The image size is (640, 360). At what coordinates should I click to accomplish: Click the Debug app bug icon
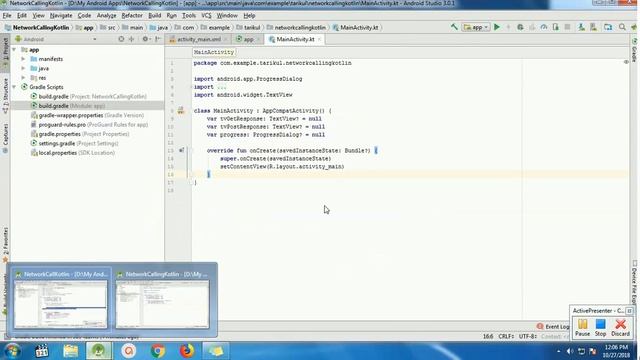520,27
